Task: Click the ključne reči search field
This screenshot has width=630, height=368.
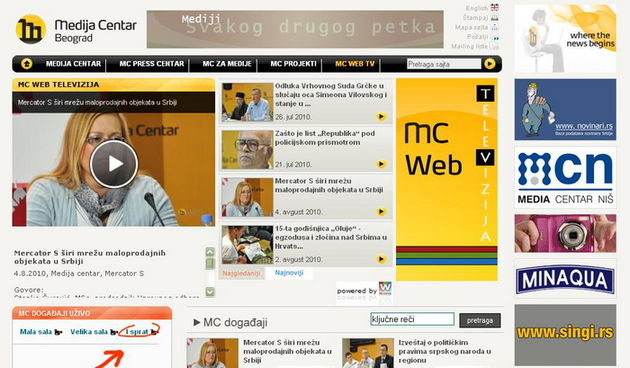Action: 412,319
